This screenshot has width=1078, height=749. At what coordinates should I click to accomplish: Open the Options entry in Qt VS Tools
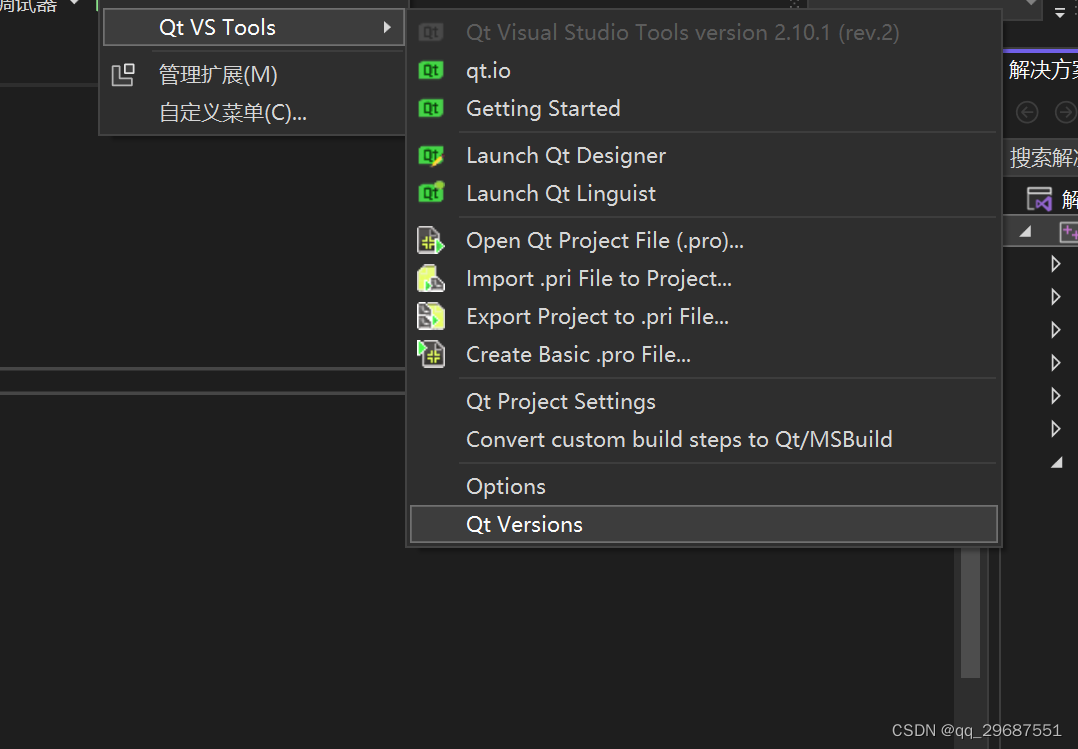505,486
